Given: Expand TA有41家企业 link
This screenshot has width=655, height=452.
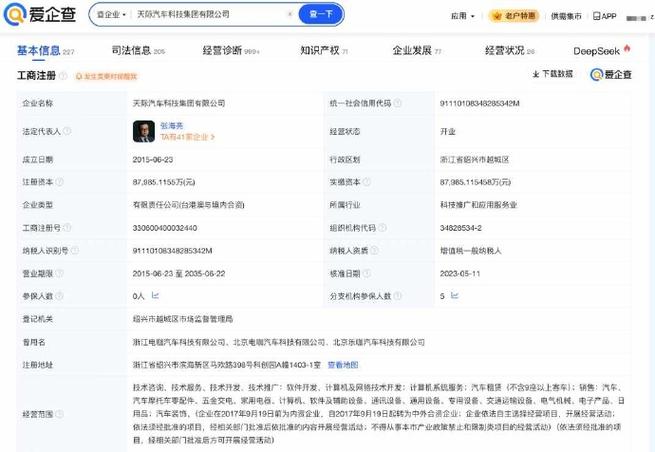Looking at the screenshot, I should click(x=188, y=137).
